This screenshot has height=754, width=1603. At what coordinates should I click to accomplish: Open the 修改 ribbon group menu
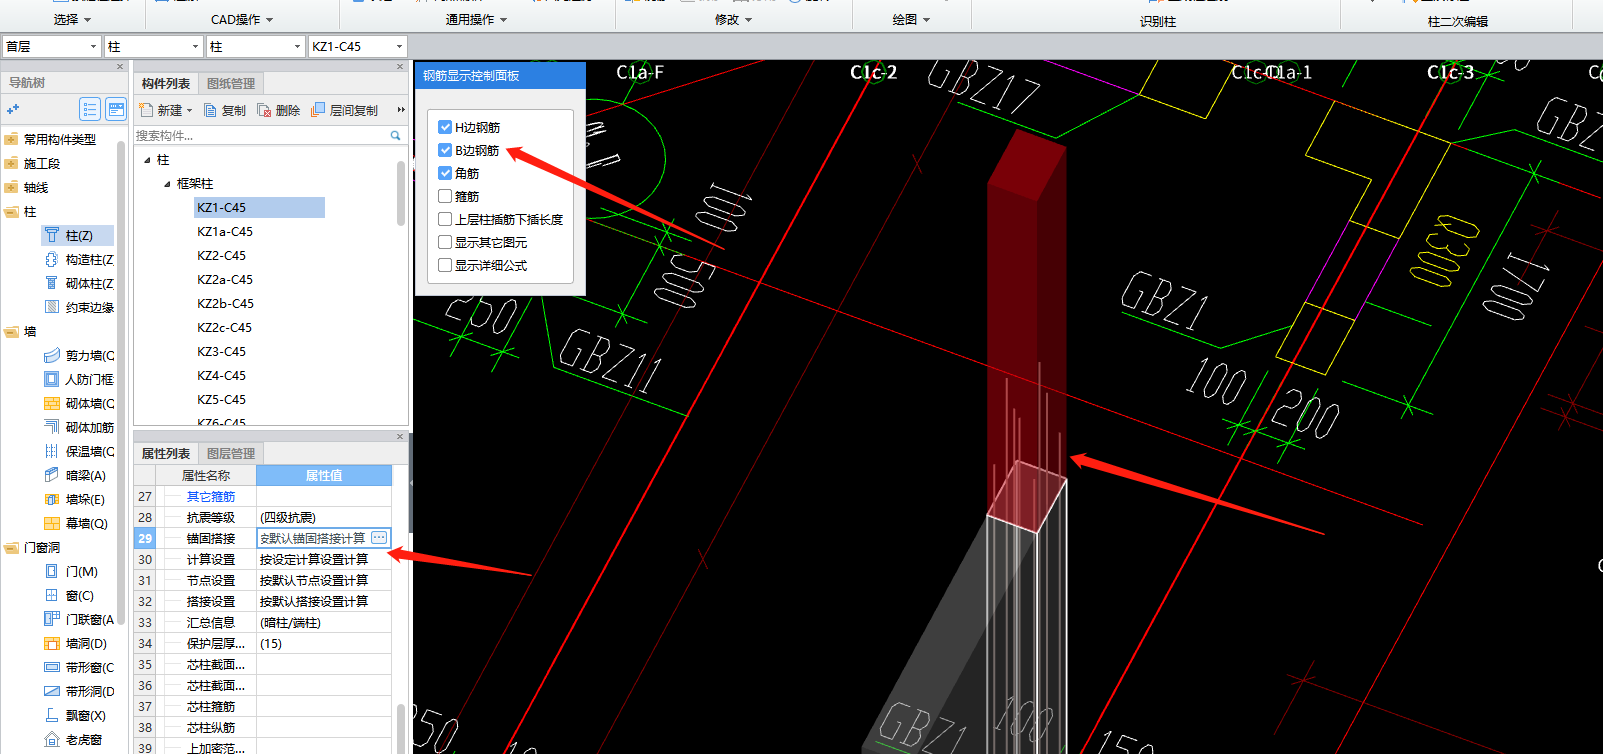[x=733, y=19]
